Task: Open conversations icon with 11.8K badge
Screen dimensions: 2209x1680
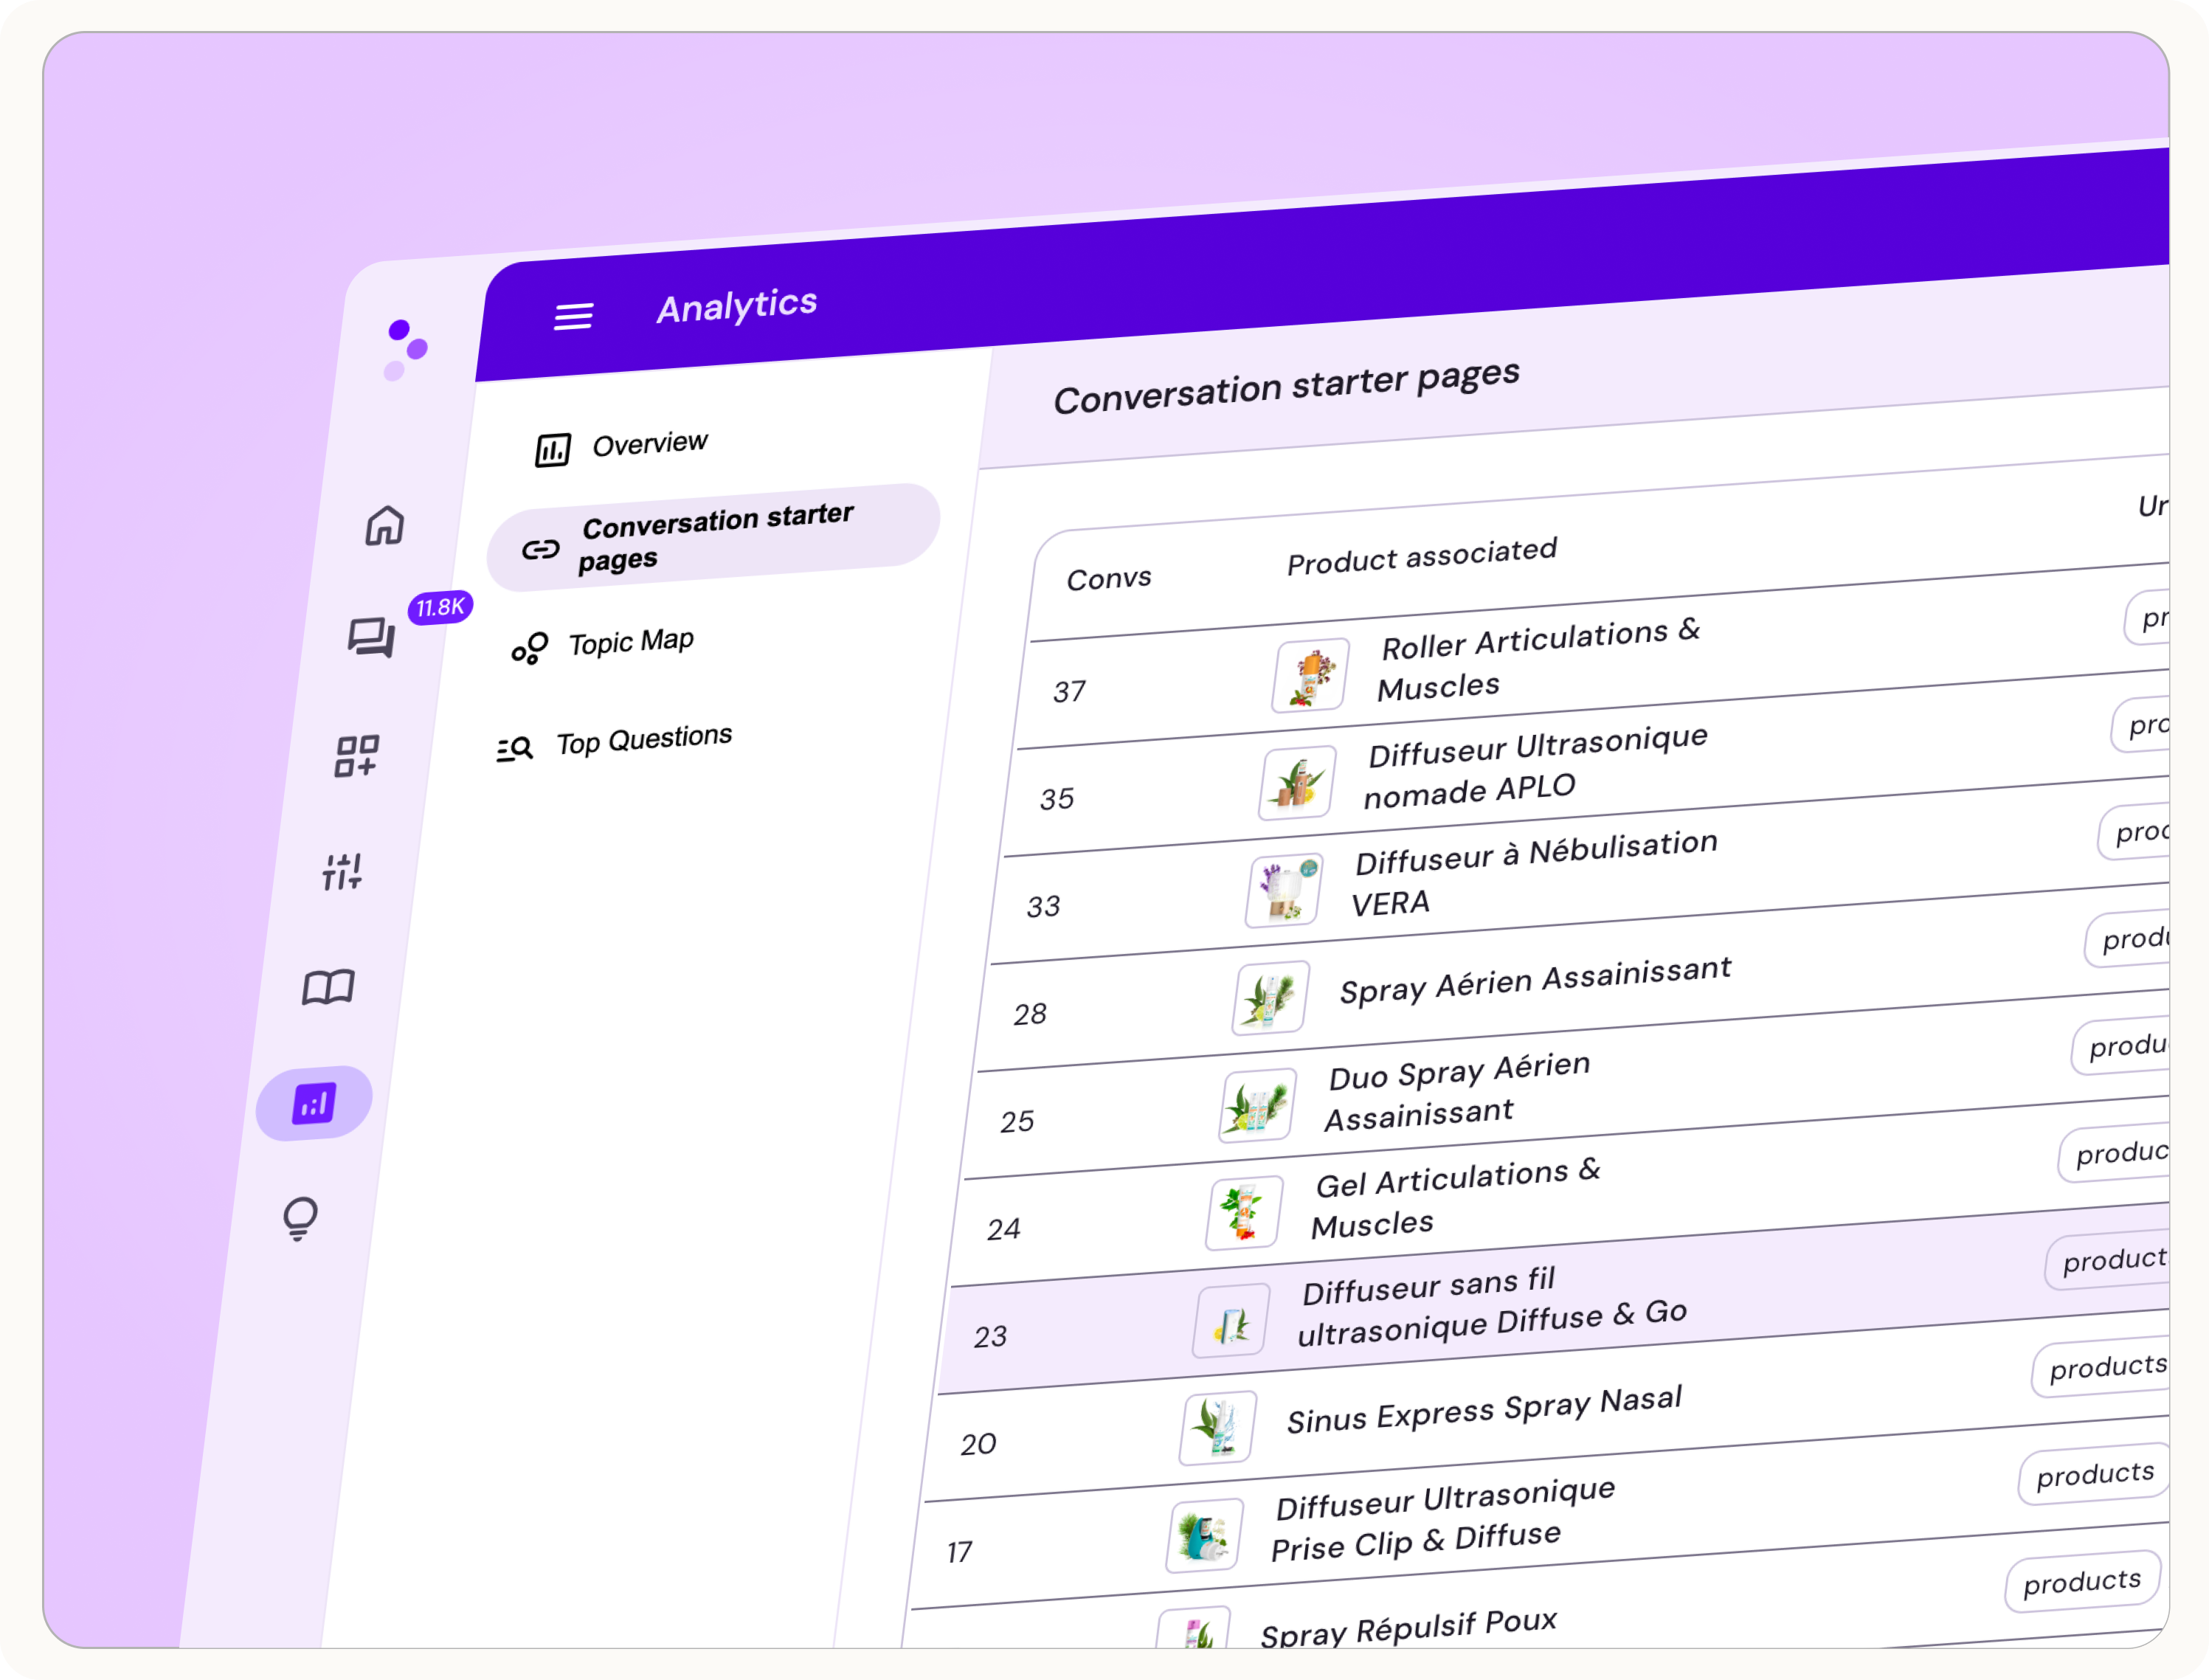Action: coord(372,637)
